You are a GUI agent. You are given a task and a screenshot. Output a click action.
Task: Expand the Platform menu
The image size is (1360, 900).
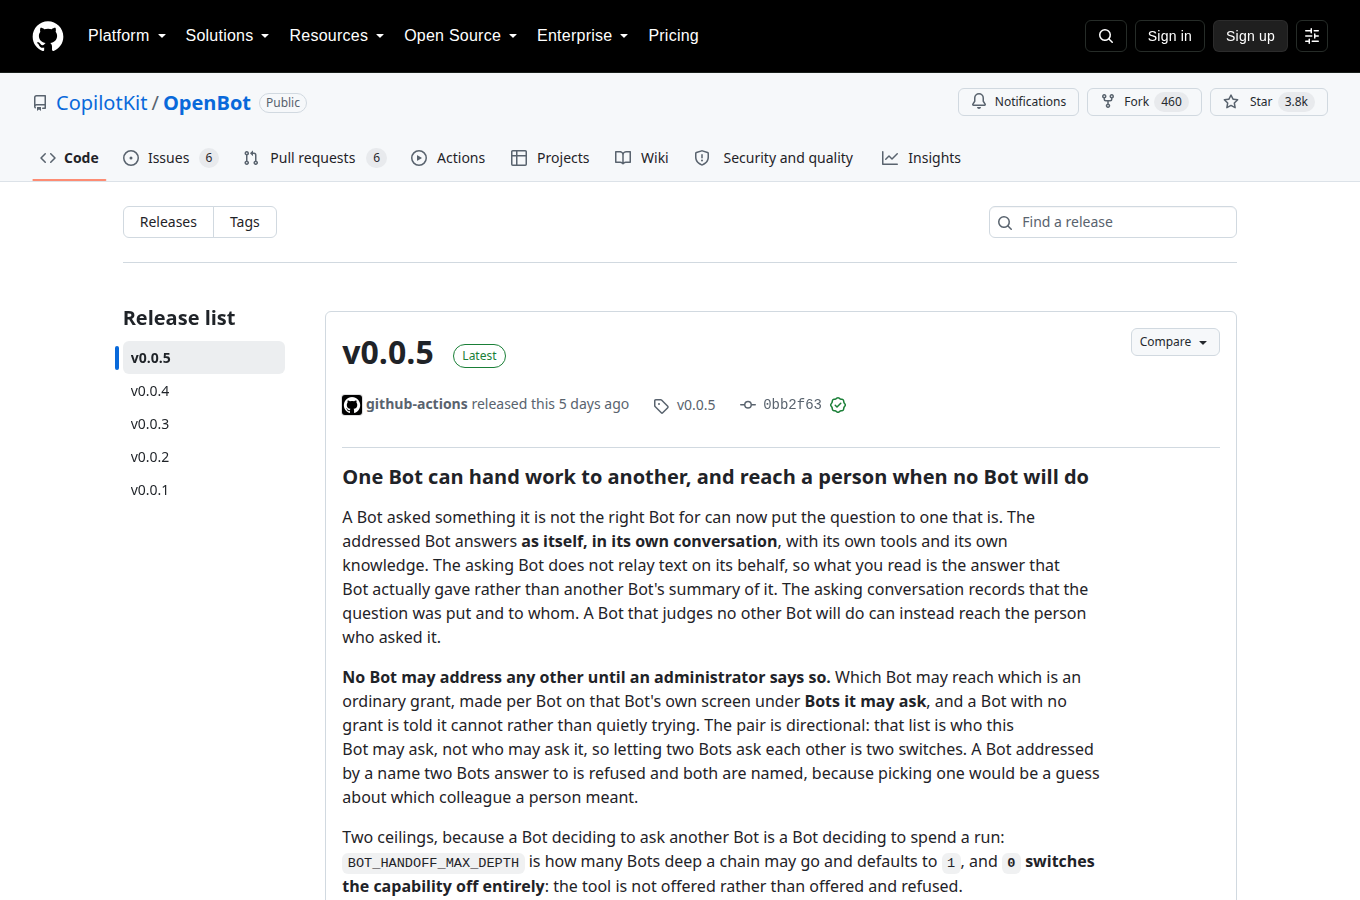point(127,36)
